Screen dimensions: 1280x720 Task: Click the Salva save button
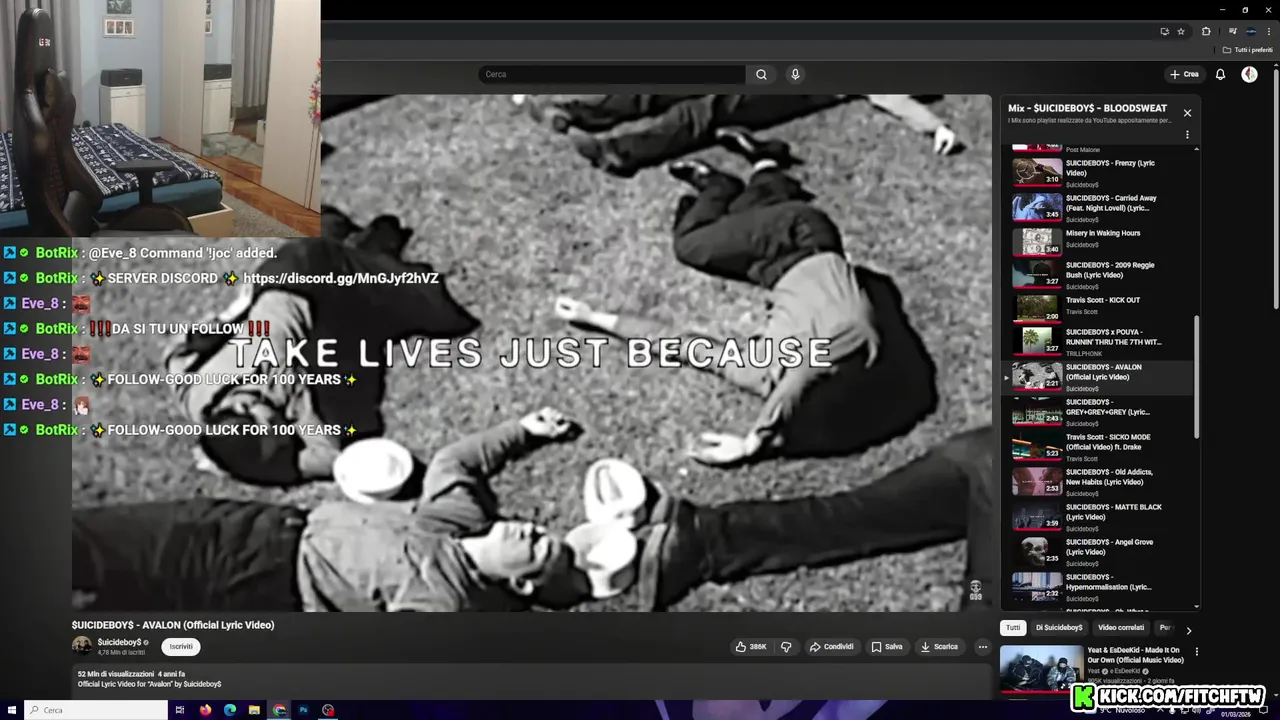(887, 647)
